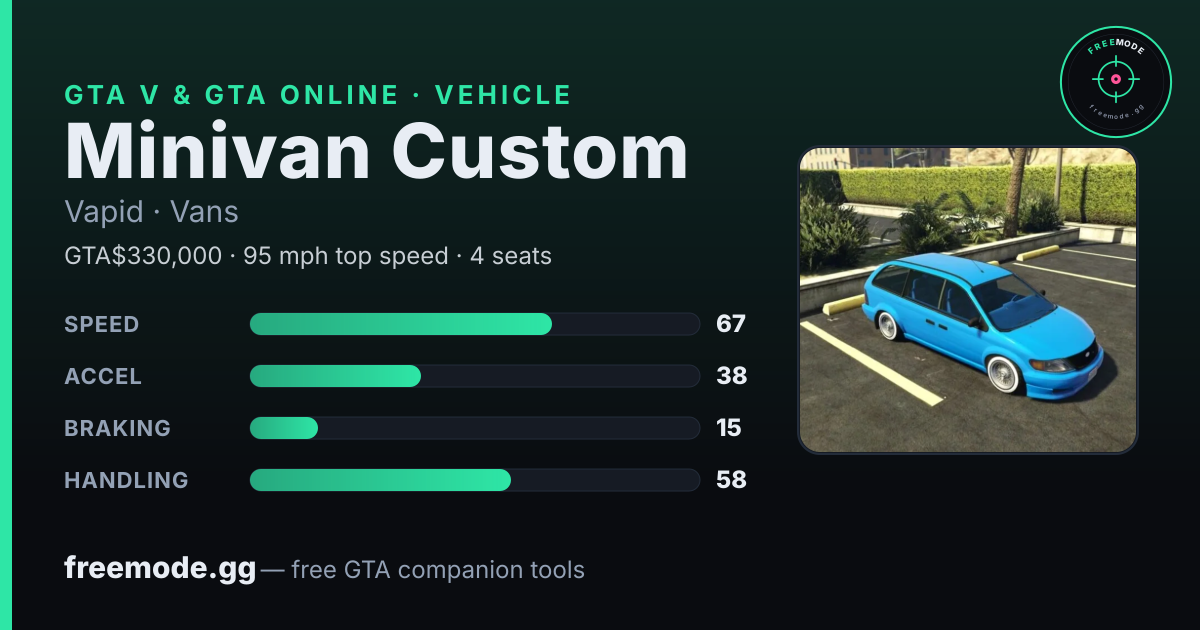Click the free GTA companion tools tagline
The width and height of the screenshot is (1200, 630).
tap(438, 570)
